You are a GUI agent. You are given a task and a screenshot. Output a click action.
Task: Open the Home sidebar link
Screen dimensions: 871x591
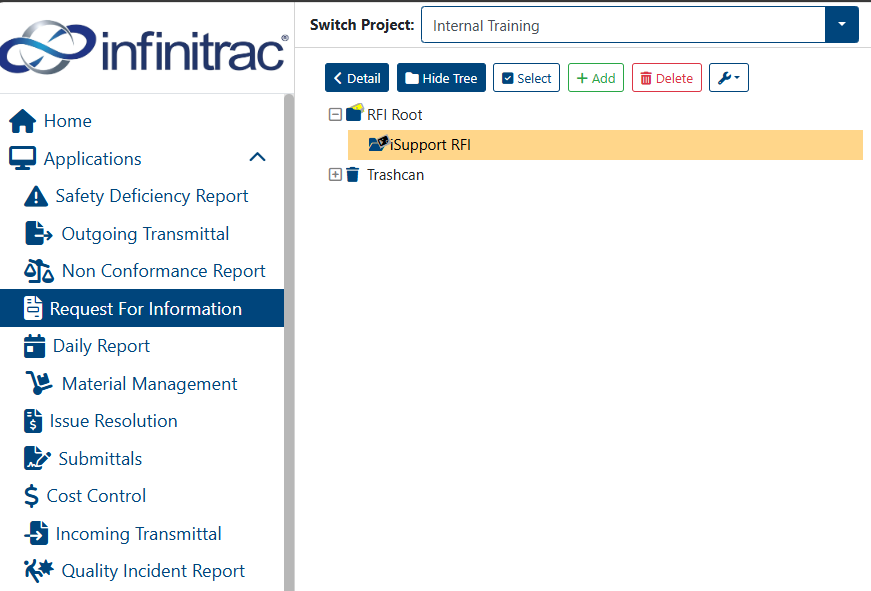coord(142,121)
